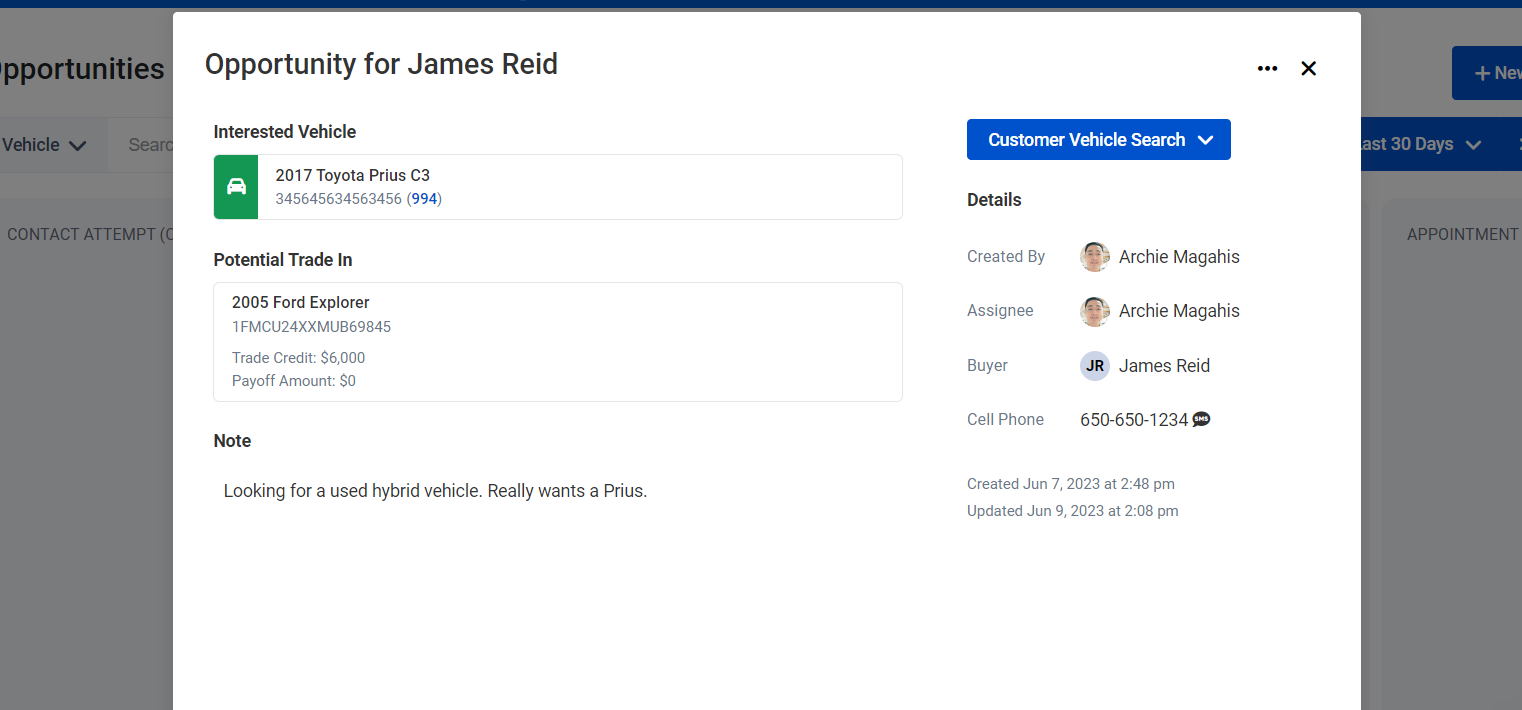Expand the Customer Vehicle Search dropdown
The image size is (1522, 710).
[x=1098, y=140]
